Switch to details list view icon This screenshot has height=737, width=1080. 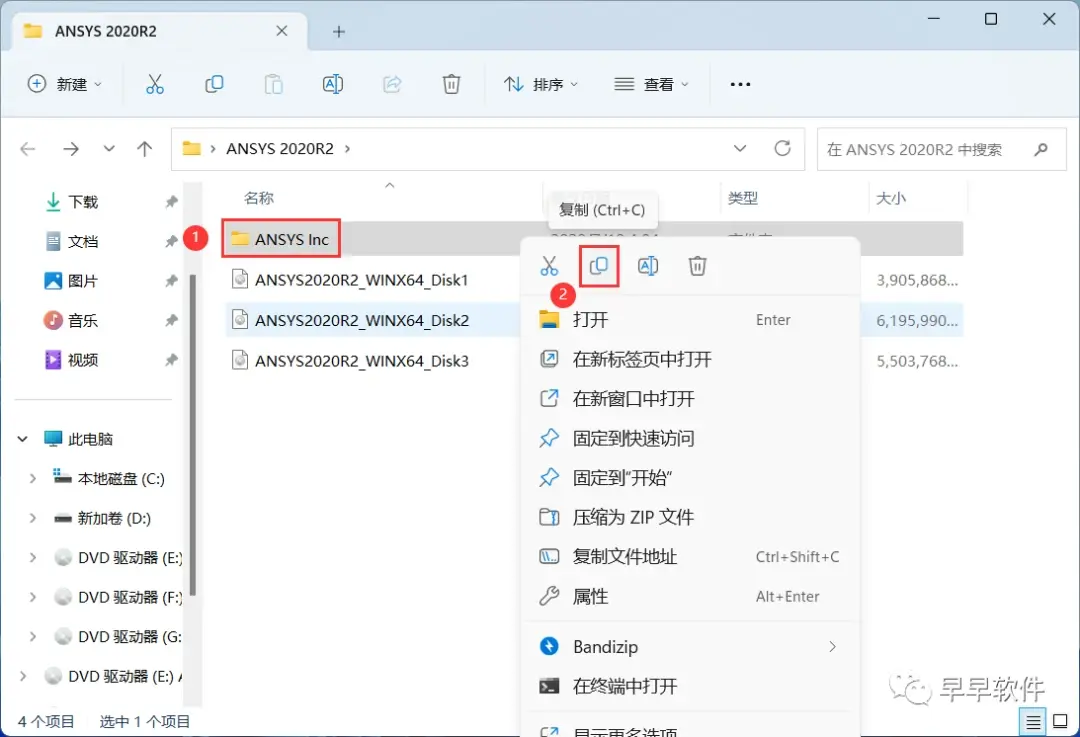(x=1032, y=722)
